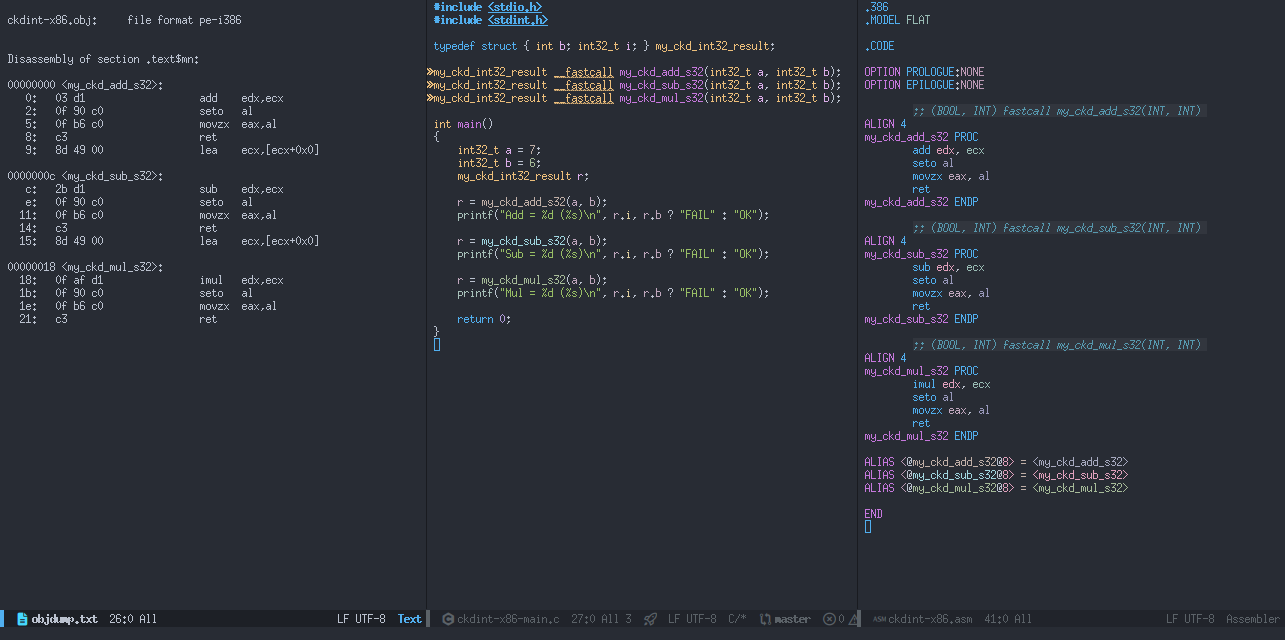This screenshot has width=1285, height=640.
Task: Click the "0000000c <my_ckd_sub_s32>:" symbol header
Action: (x=85, y=176)
